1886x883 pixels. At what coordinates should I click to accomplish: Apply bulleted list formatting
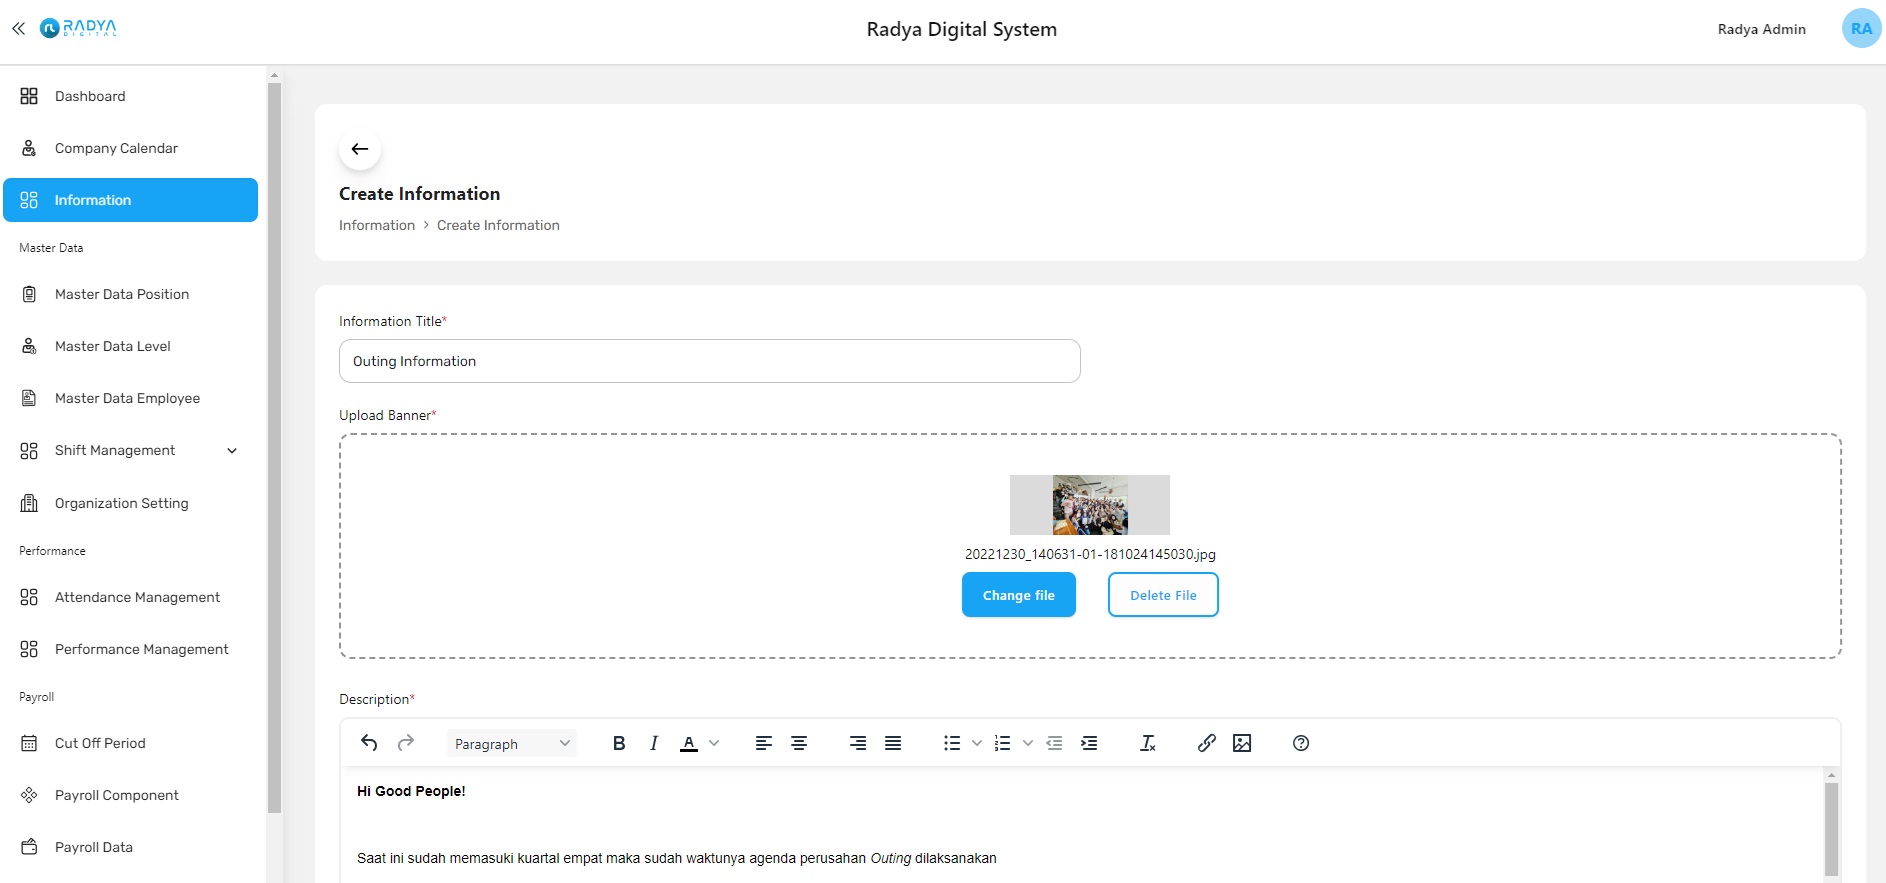coord(952,743)
